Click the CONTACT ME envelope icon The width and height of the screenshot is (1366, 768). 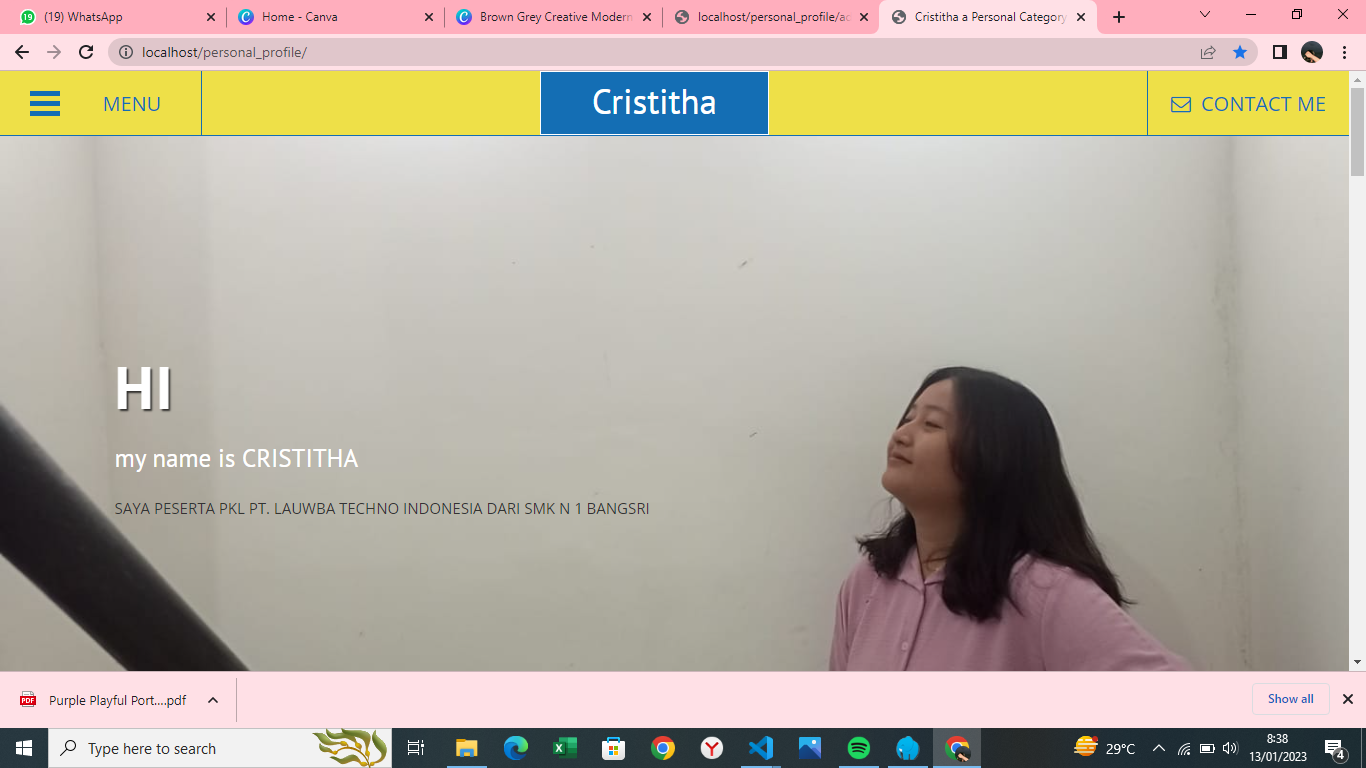[x=1180, y=105]
